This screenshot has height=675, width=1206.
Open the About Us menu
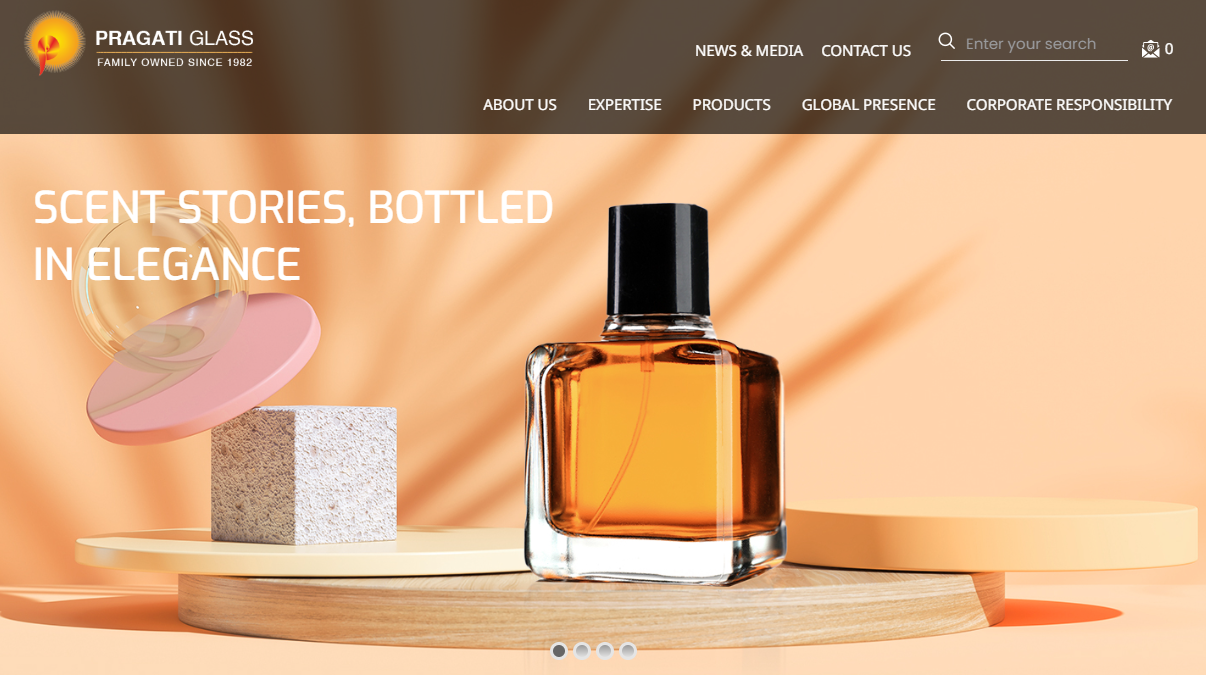(520, 104)
